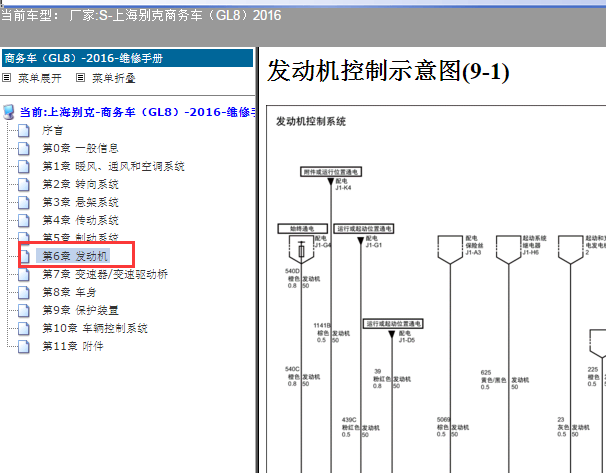This screenshot has height=473, width=606.
Task: Click wire label 540C
Action: (x=292, y=369)
